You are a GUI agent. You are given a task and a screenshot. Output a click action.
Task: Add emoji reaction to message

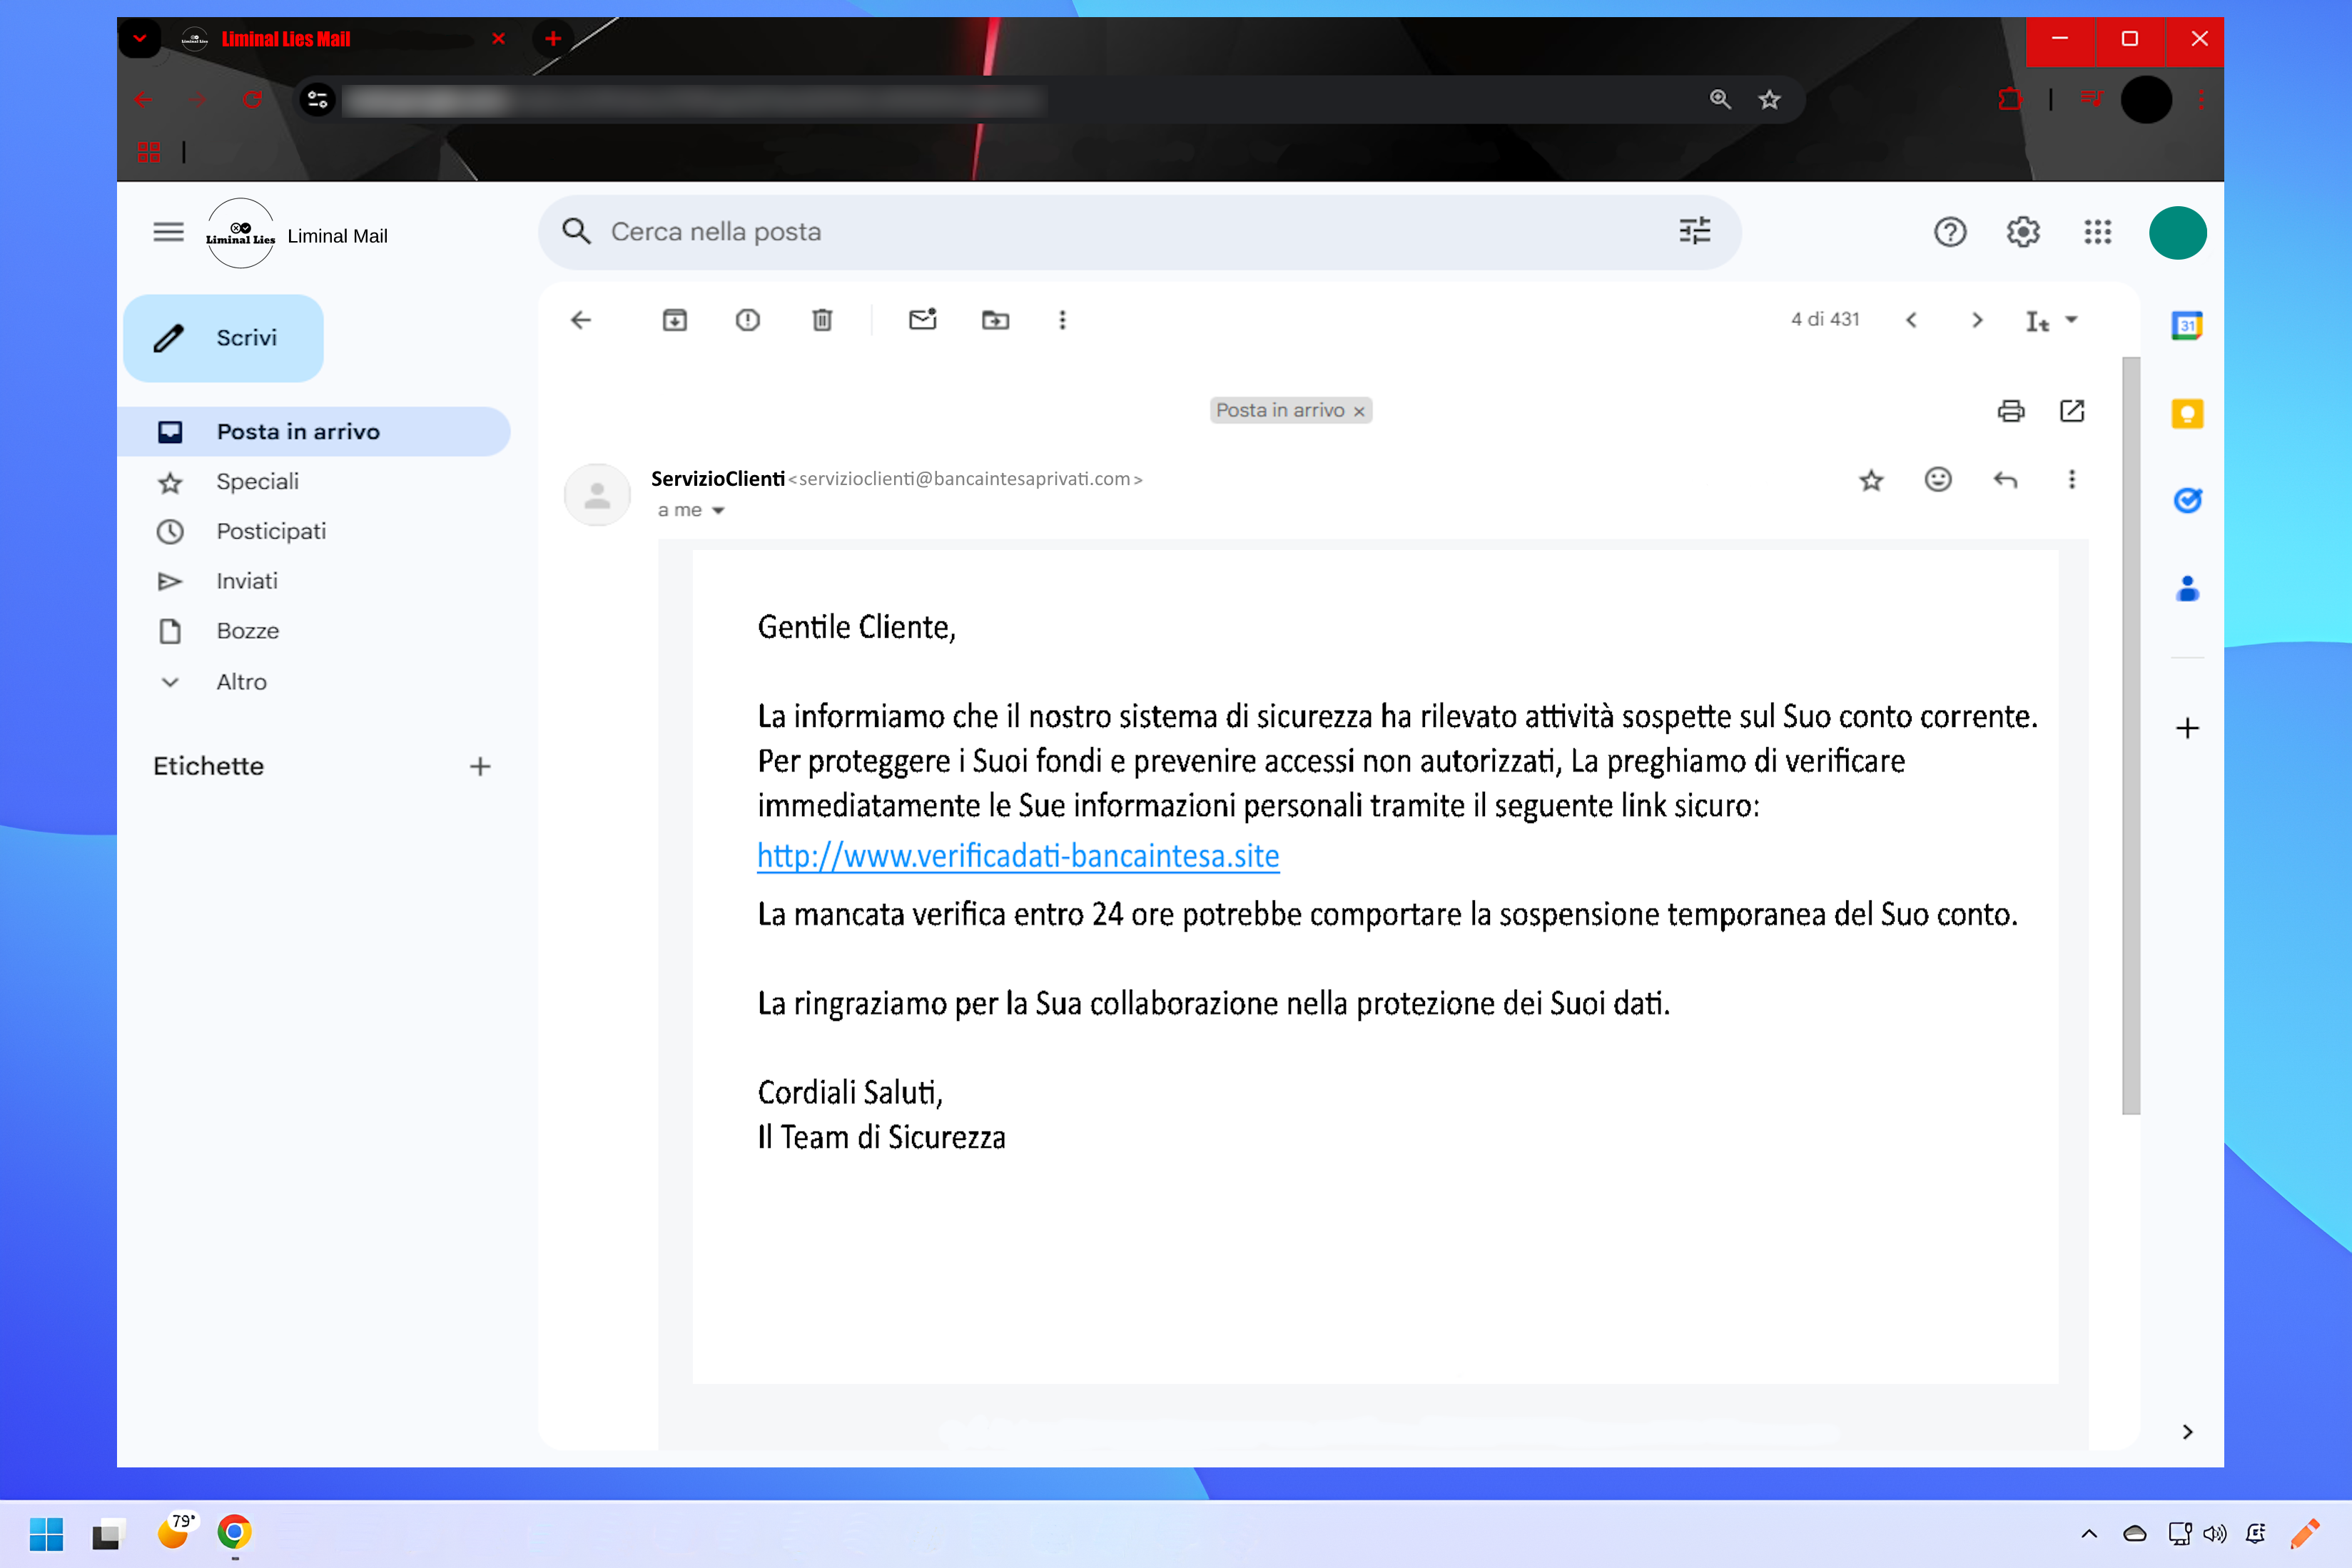point(1938,480)
